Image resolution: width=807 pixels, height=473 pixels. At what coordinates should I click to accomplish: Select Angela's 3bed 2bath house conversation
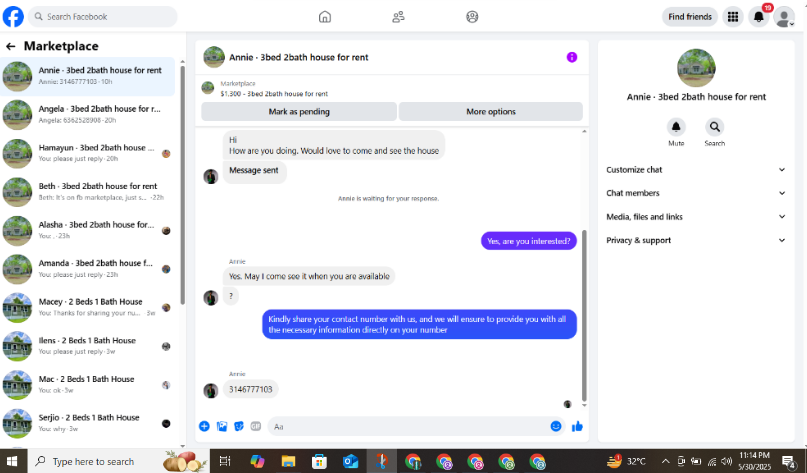click(88, 114)
